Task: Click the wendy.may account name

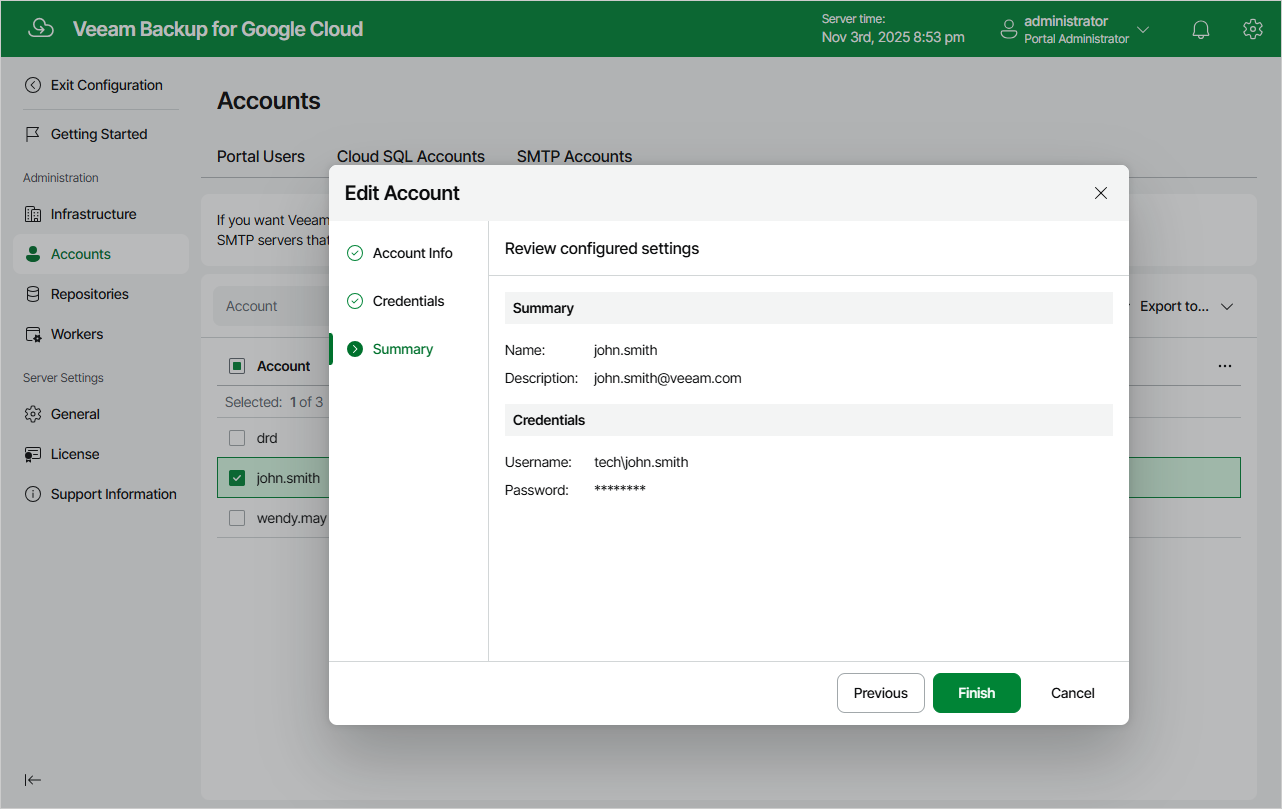Action: (292, 518)
